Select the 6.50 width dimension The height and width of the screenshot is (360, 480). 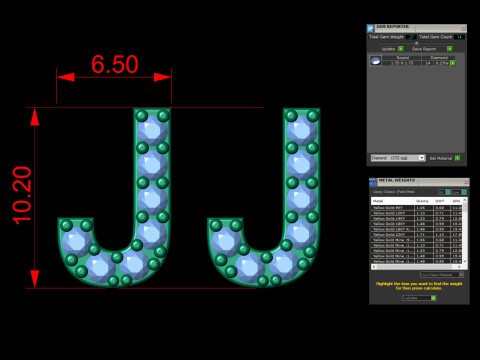point(115,64)
